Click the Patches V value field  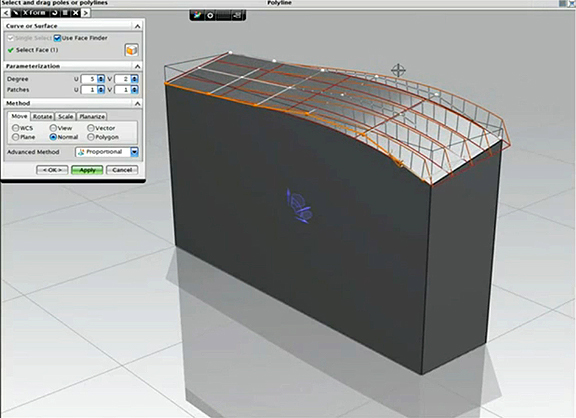pyautogui.click(x=123, y=90)
